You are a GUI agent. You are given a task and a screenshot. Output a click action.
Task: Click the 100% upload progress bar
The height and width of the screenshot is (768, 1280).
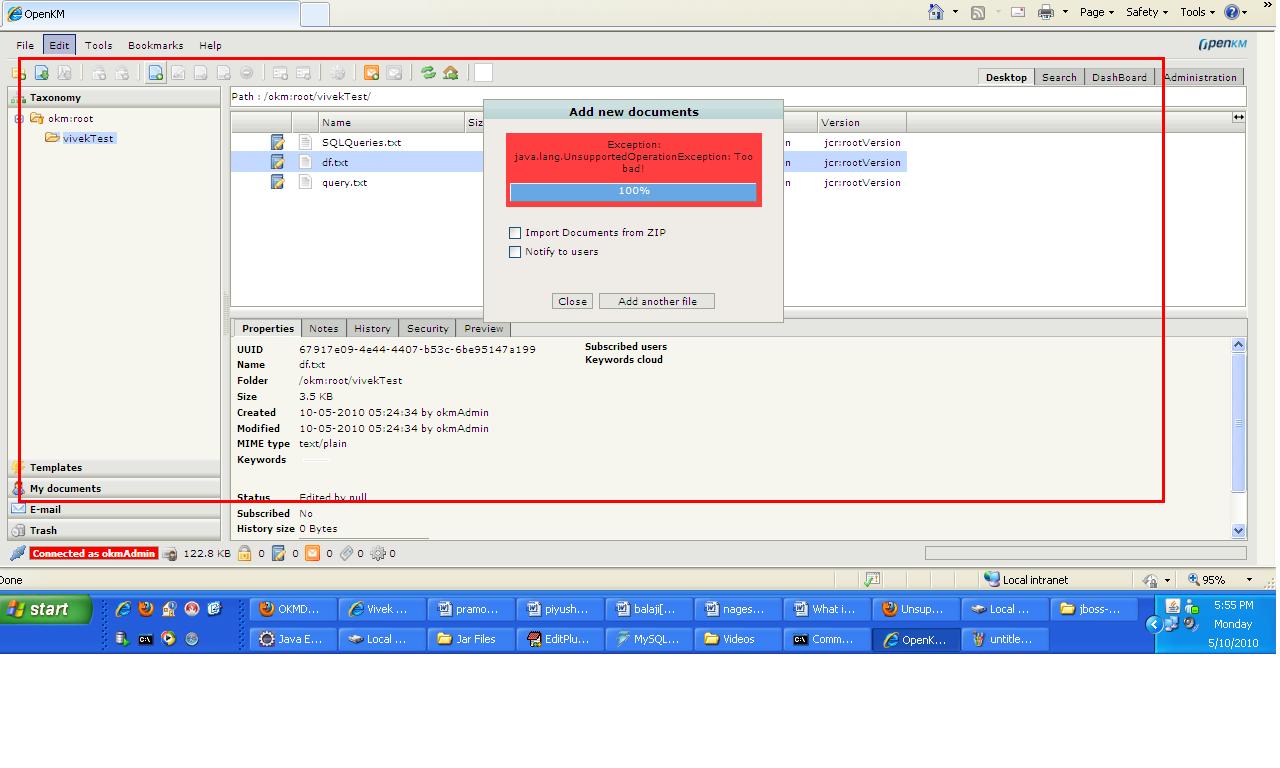click(633, 191)
